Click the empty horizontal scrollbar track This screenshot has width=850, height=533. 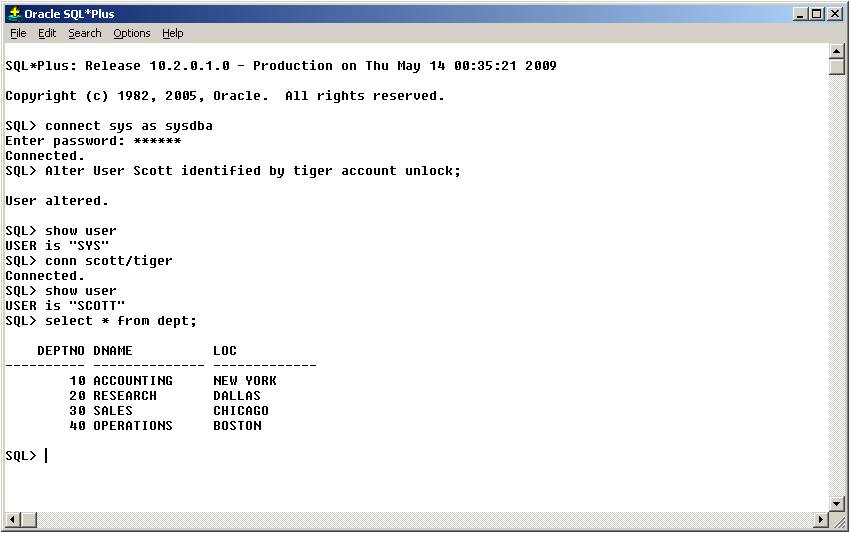click(426, 519)
